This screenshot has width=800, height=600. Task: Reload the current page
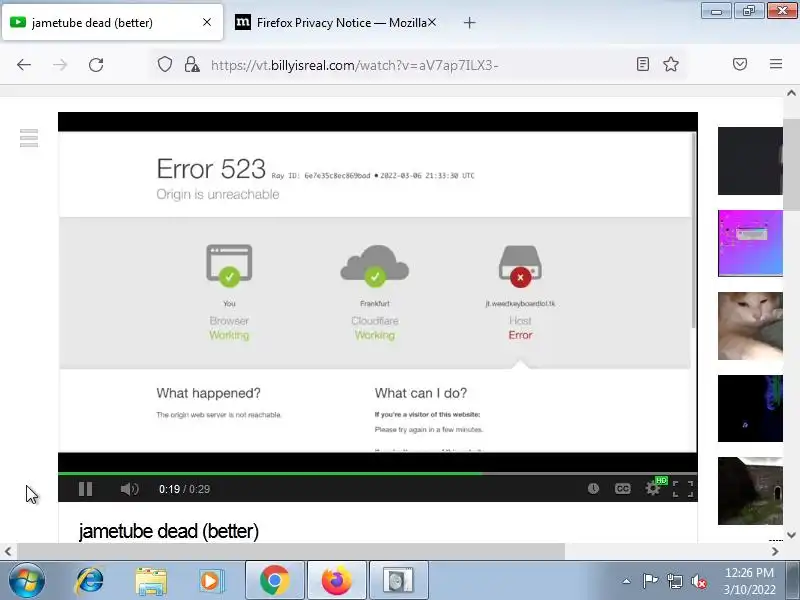pos(96,65)
